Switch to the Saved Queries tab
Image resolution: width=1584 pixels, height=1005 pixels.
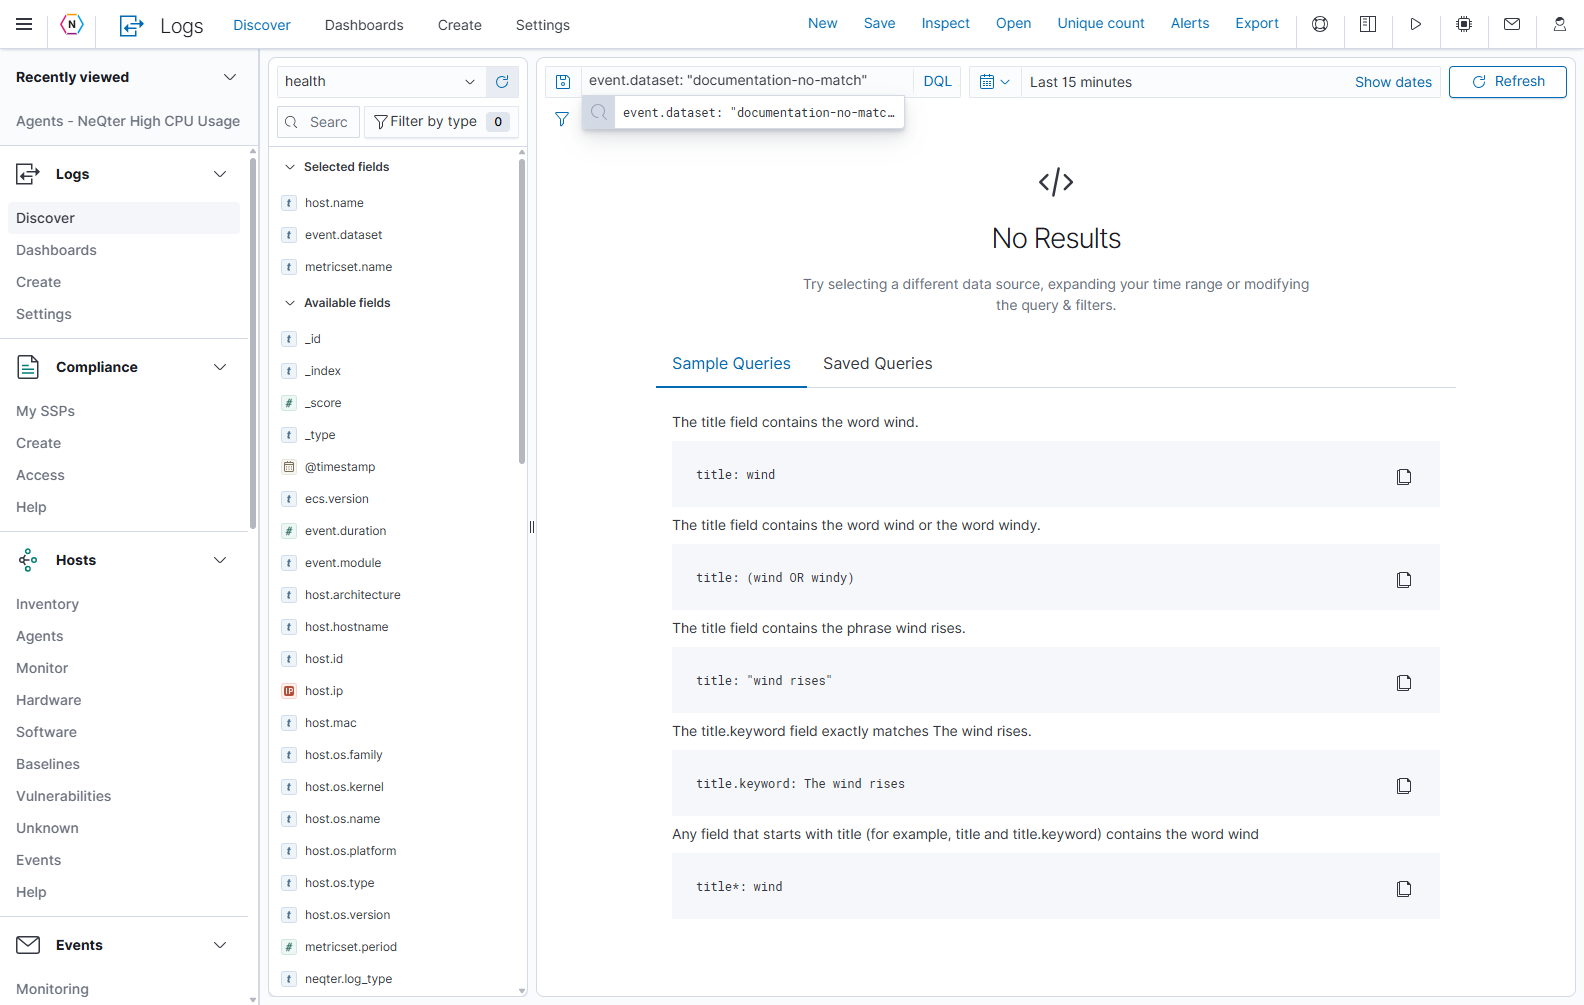(877, 364)
